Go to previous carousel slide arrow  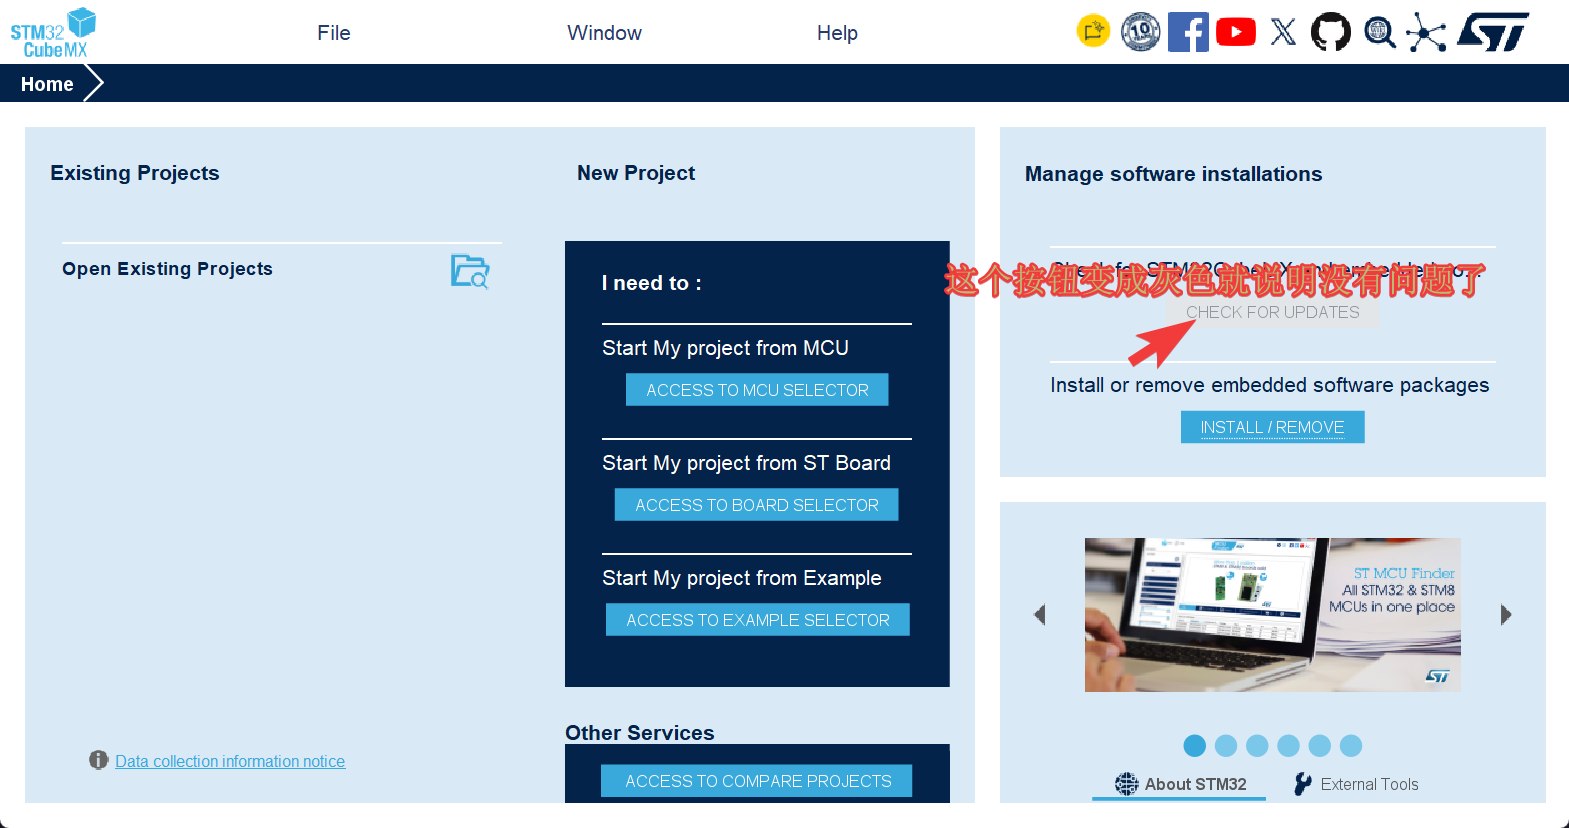coord(1040,615)
